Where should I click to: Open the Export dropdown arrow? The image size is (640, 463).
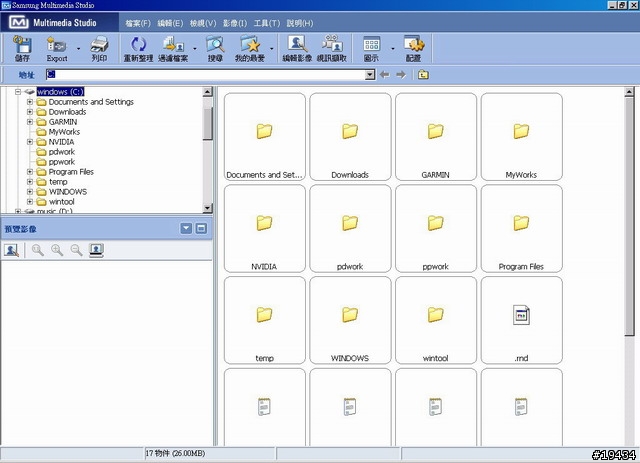[x=78, y=49]
